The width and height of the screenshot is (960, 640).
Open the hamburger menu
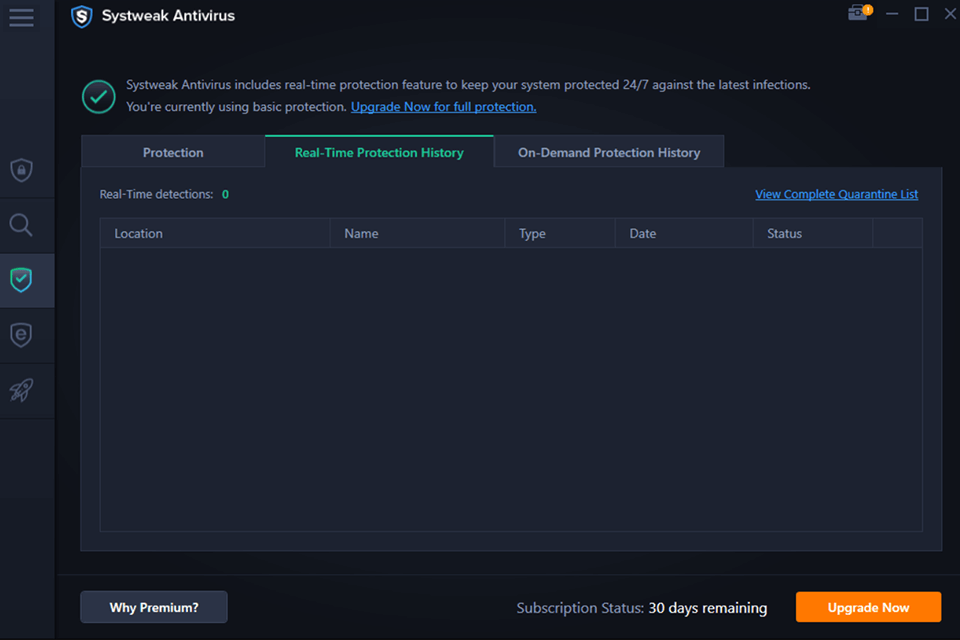point(21,17)
